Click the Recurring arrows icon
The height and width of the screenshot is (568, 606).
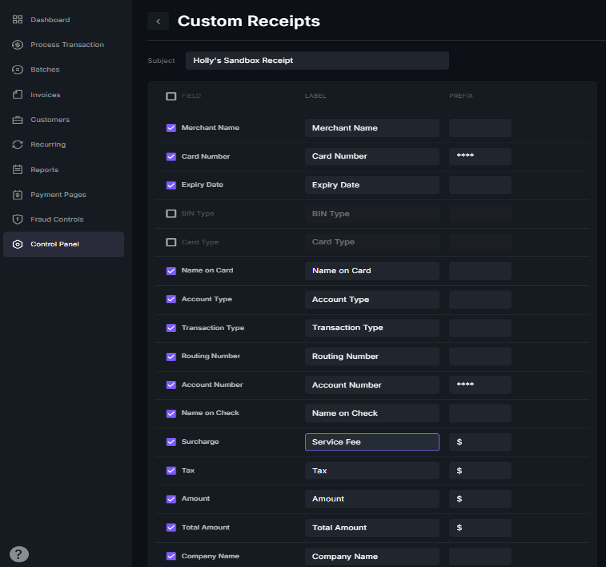[18, 145]
